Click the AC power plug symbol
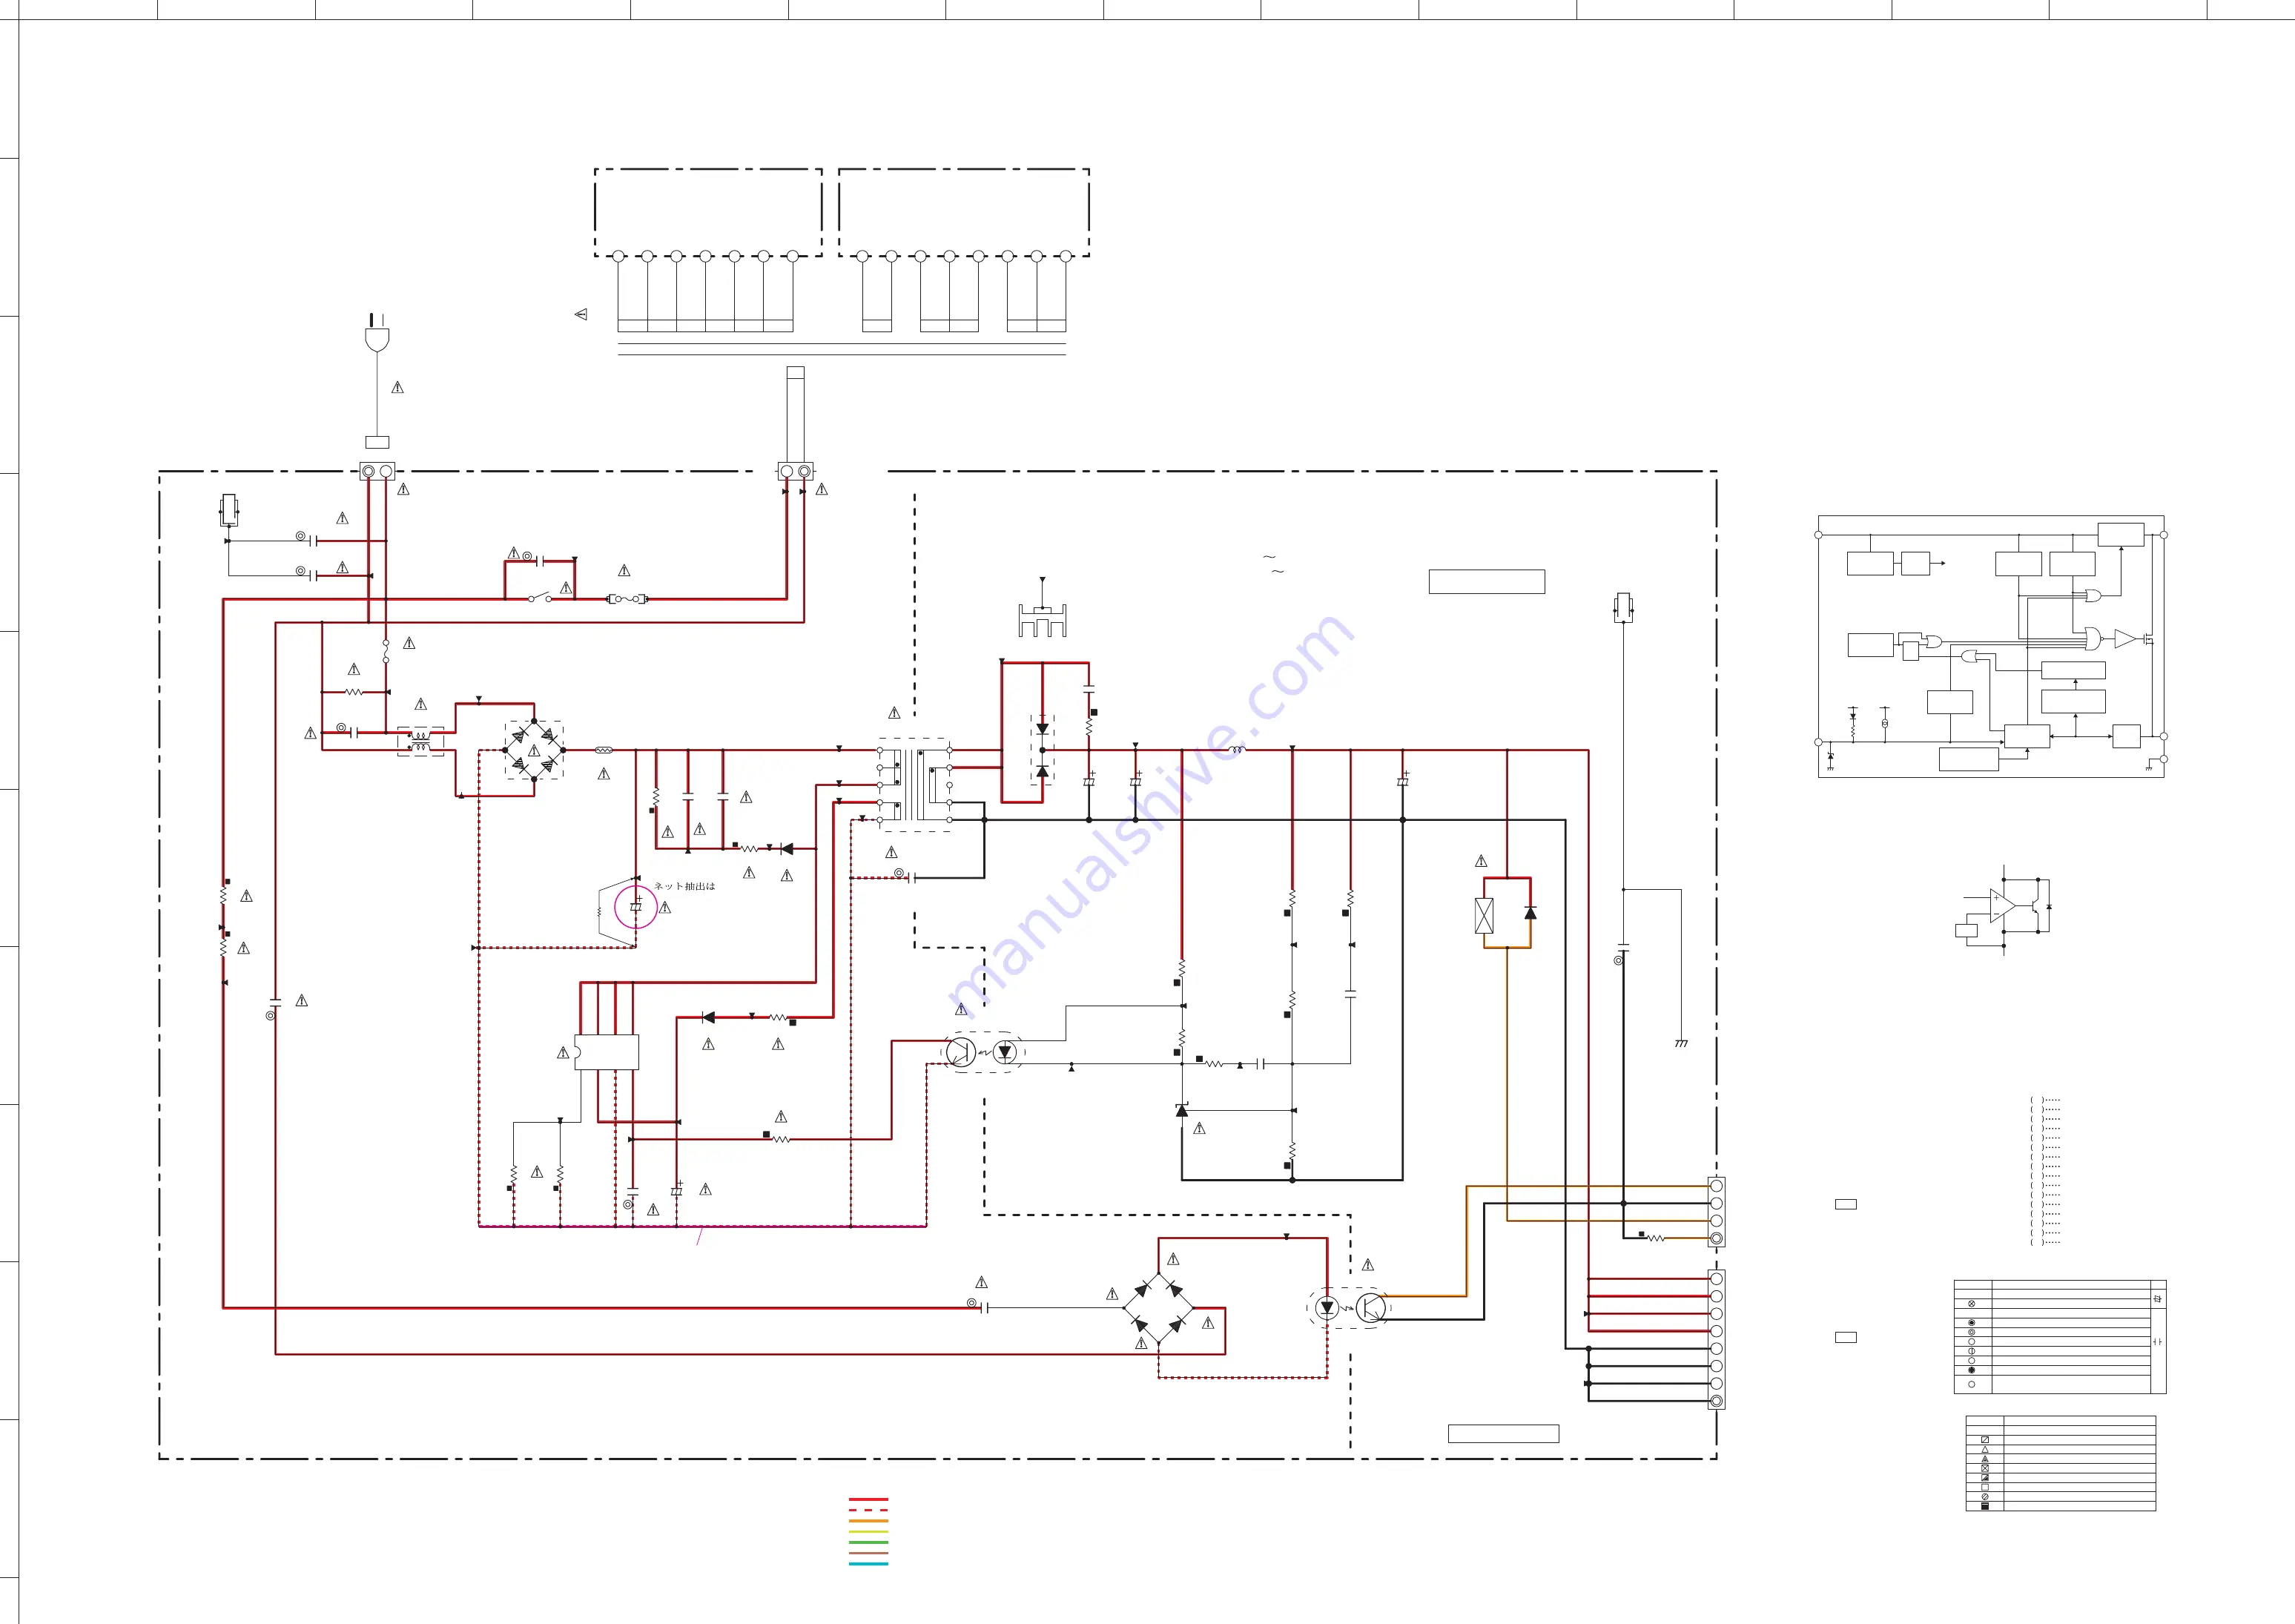This screenshot has width=2295, height=1624. [377, 333]
